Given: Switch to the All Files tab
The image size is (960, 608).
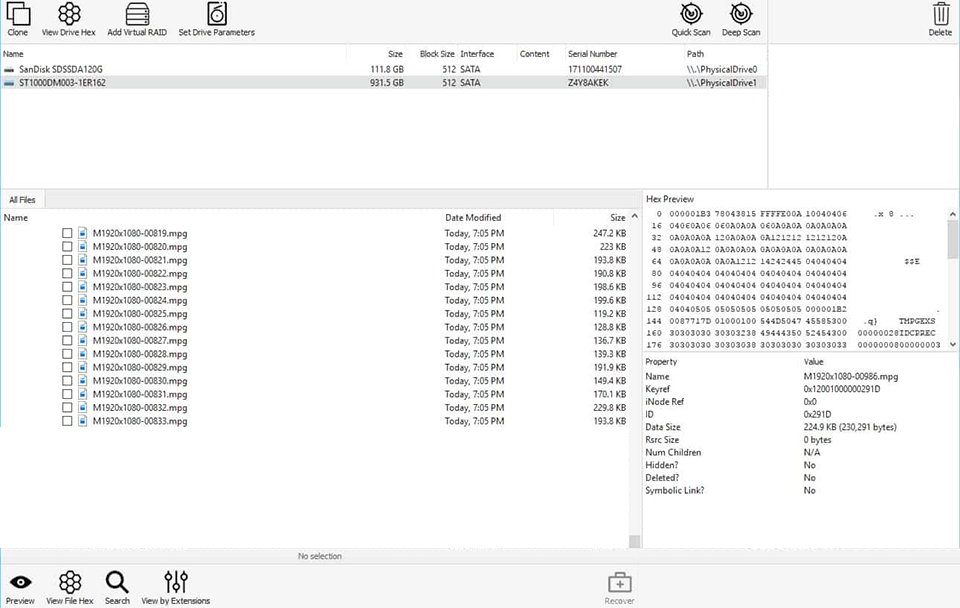Looking at the screenshot, I should click(21, 199).
